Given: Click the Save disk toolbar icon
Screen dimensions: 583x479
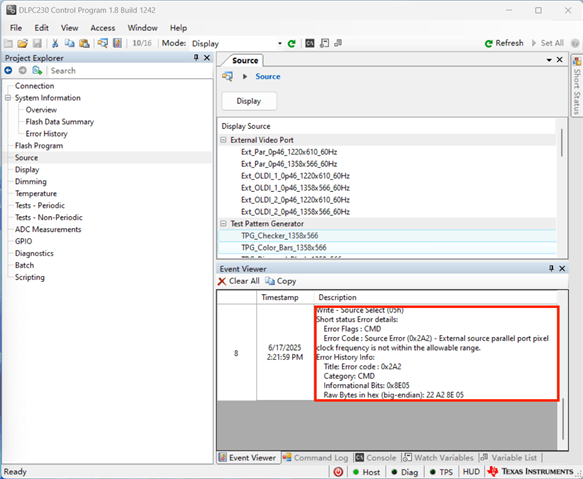Looking at the screenshot, I should [x=37, y=44].
